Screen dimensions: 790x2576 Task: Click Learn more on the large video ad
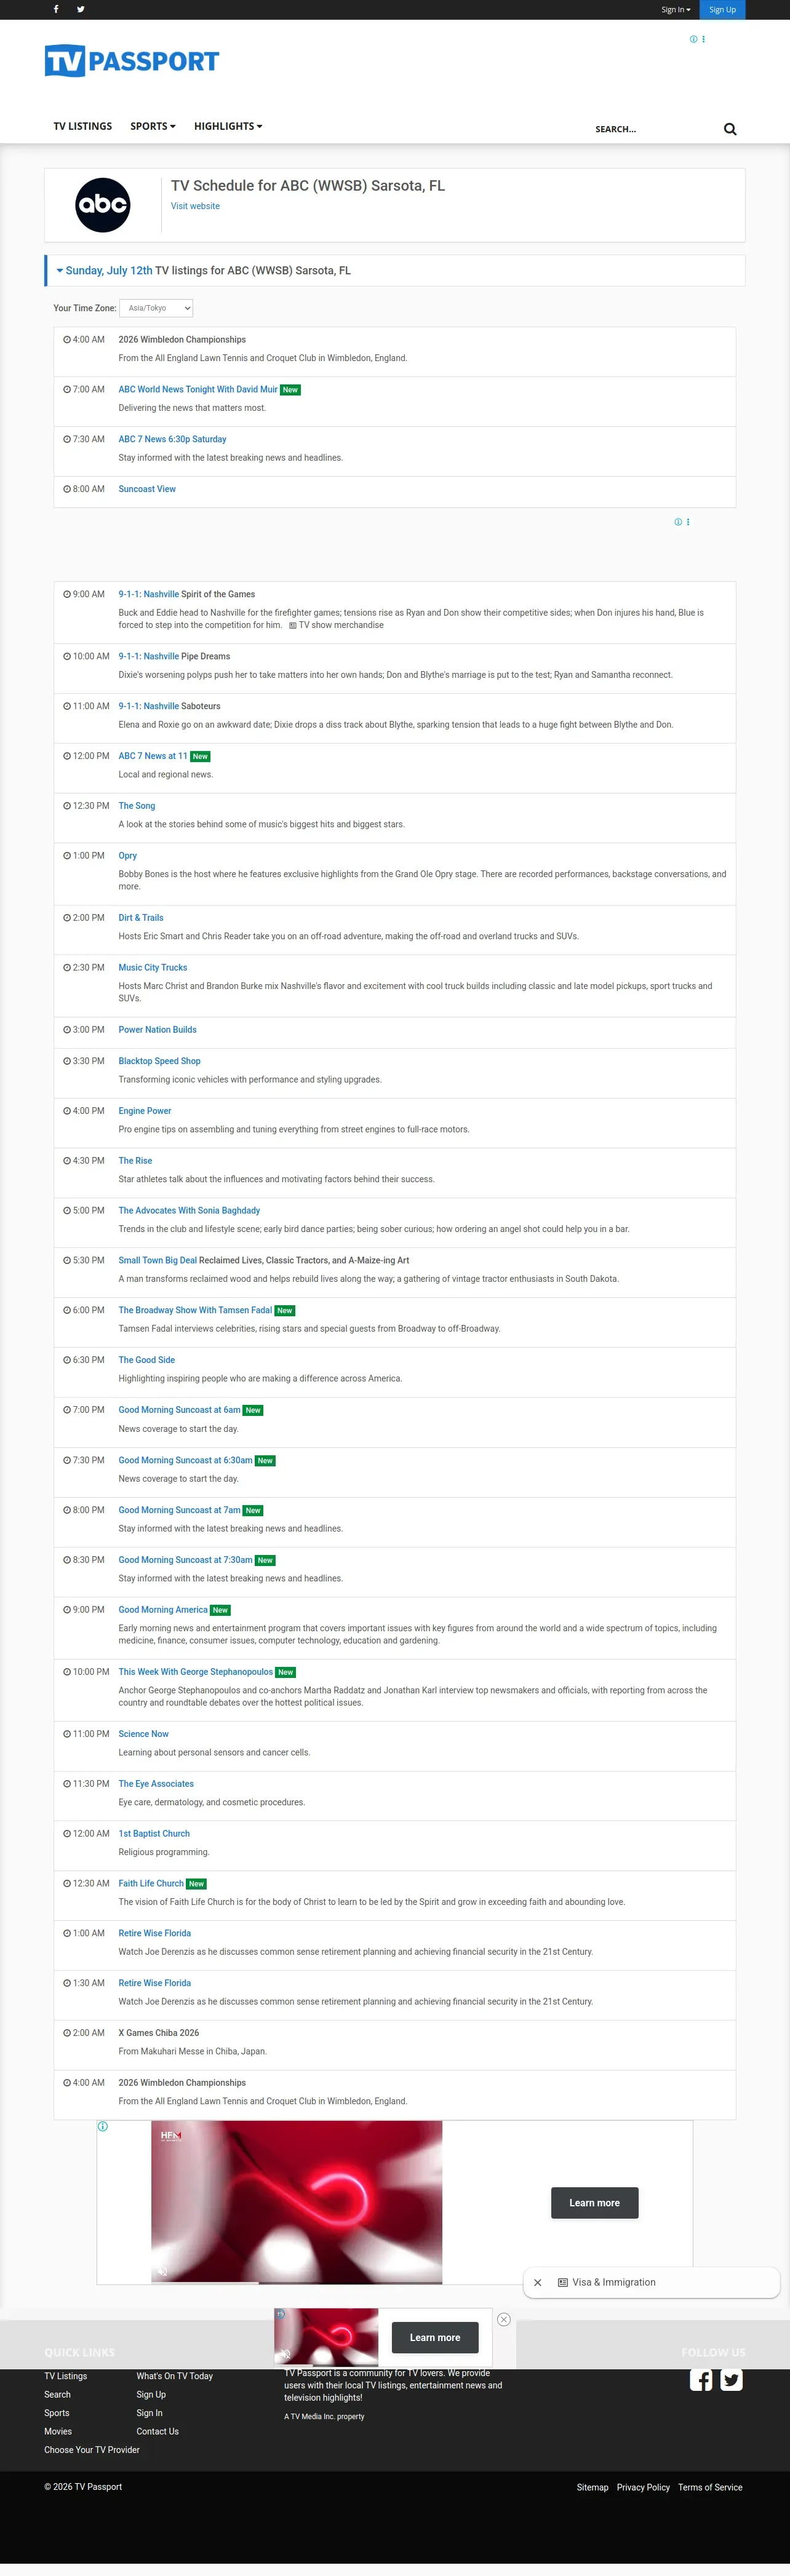(594, 2203)
